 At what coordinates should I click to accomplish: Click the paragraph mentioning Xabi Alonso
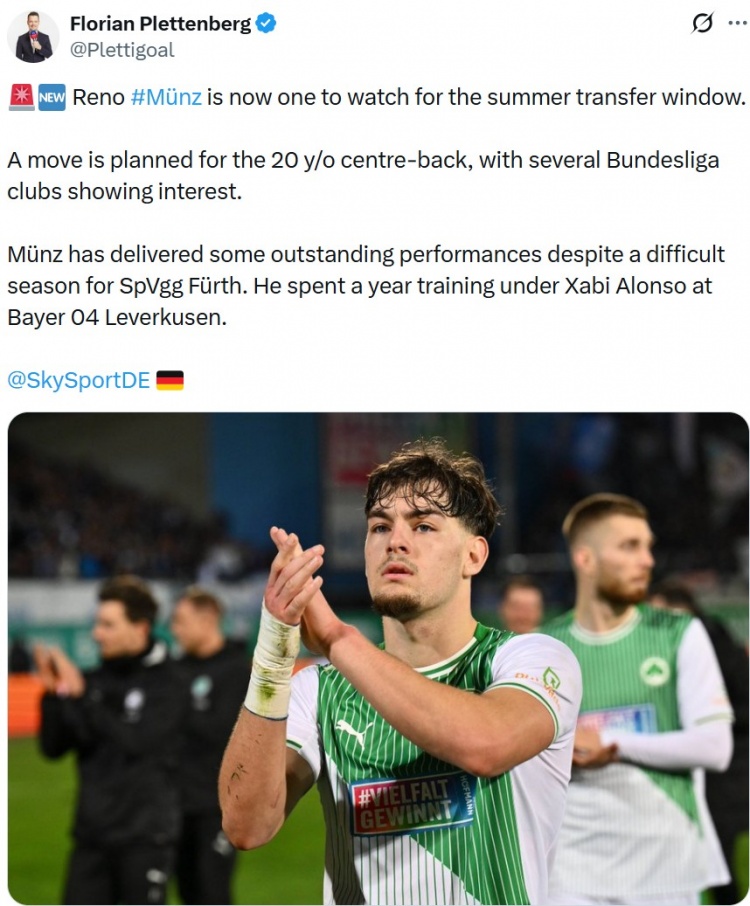366,285
